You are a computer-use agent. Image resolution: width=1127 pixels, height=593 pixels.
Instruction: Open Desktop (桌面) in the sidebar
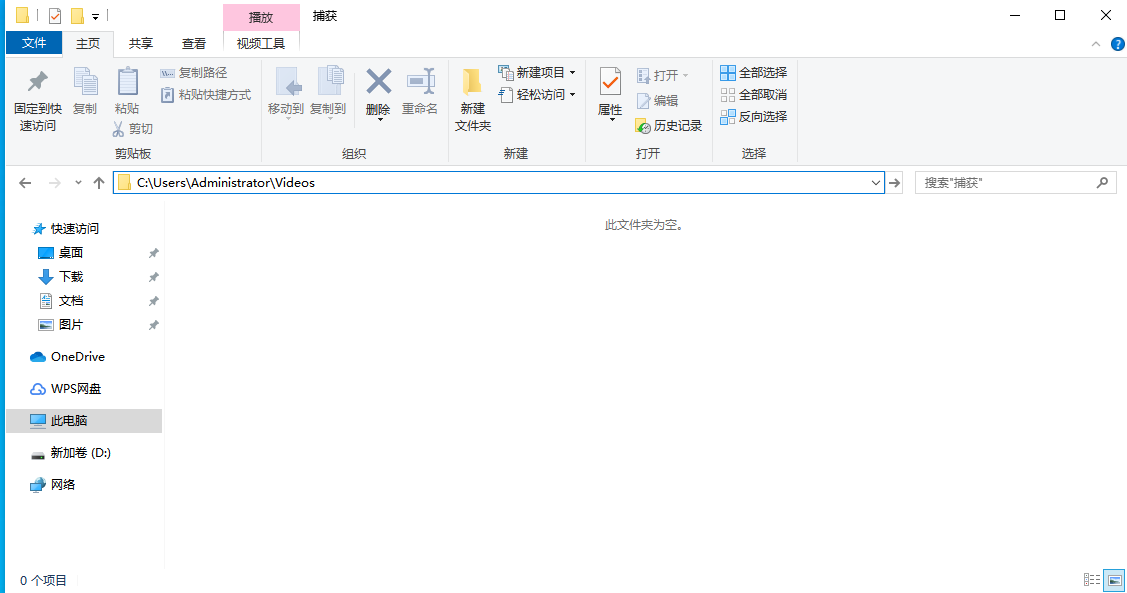[x=60, y=252]
